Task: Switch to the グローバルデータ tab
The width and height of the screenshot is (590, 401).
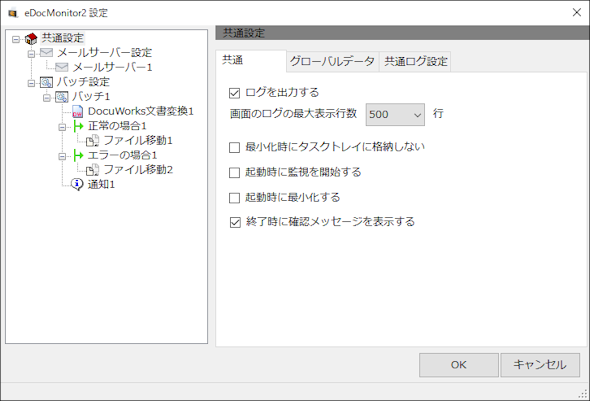Action: 332,61
